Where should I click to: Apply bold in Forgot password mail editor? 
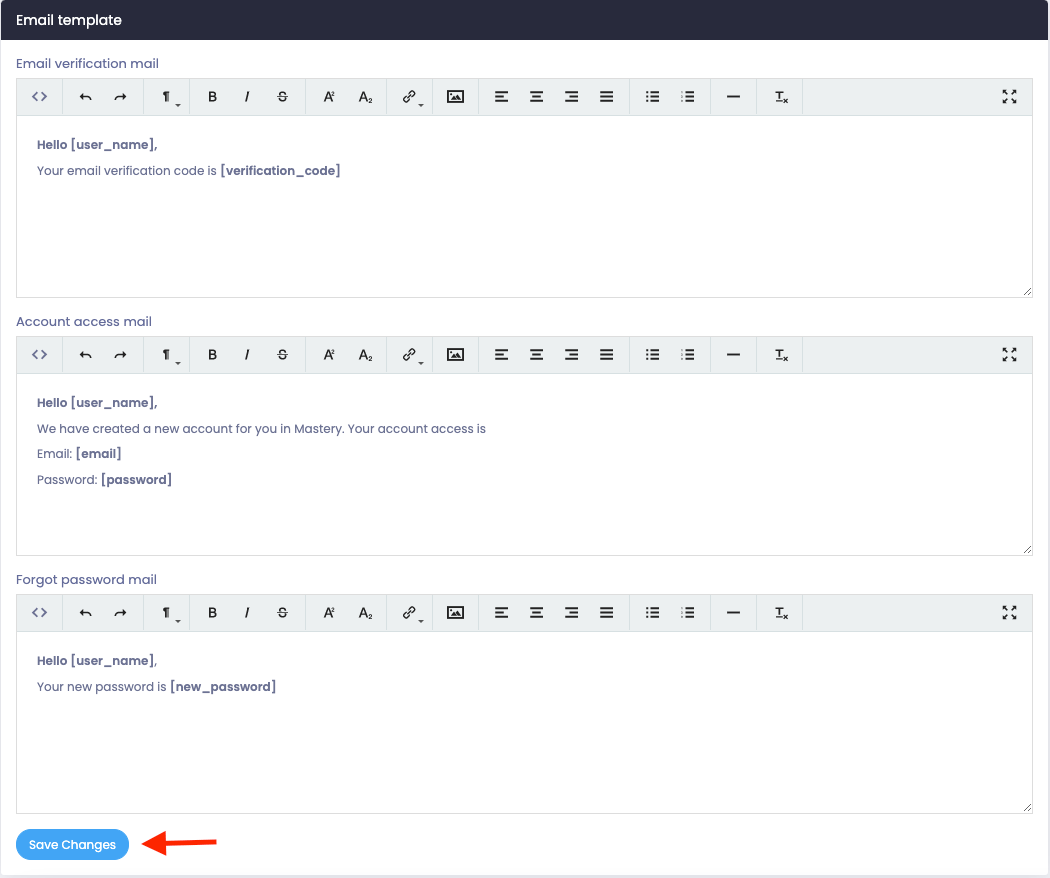(212, 613)
